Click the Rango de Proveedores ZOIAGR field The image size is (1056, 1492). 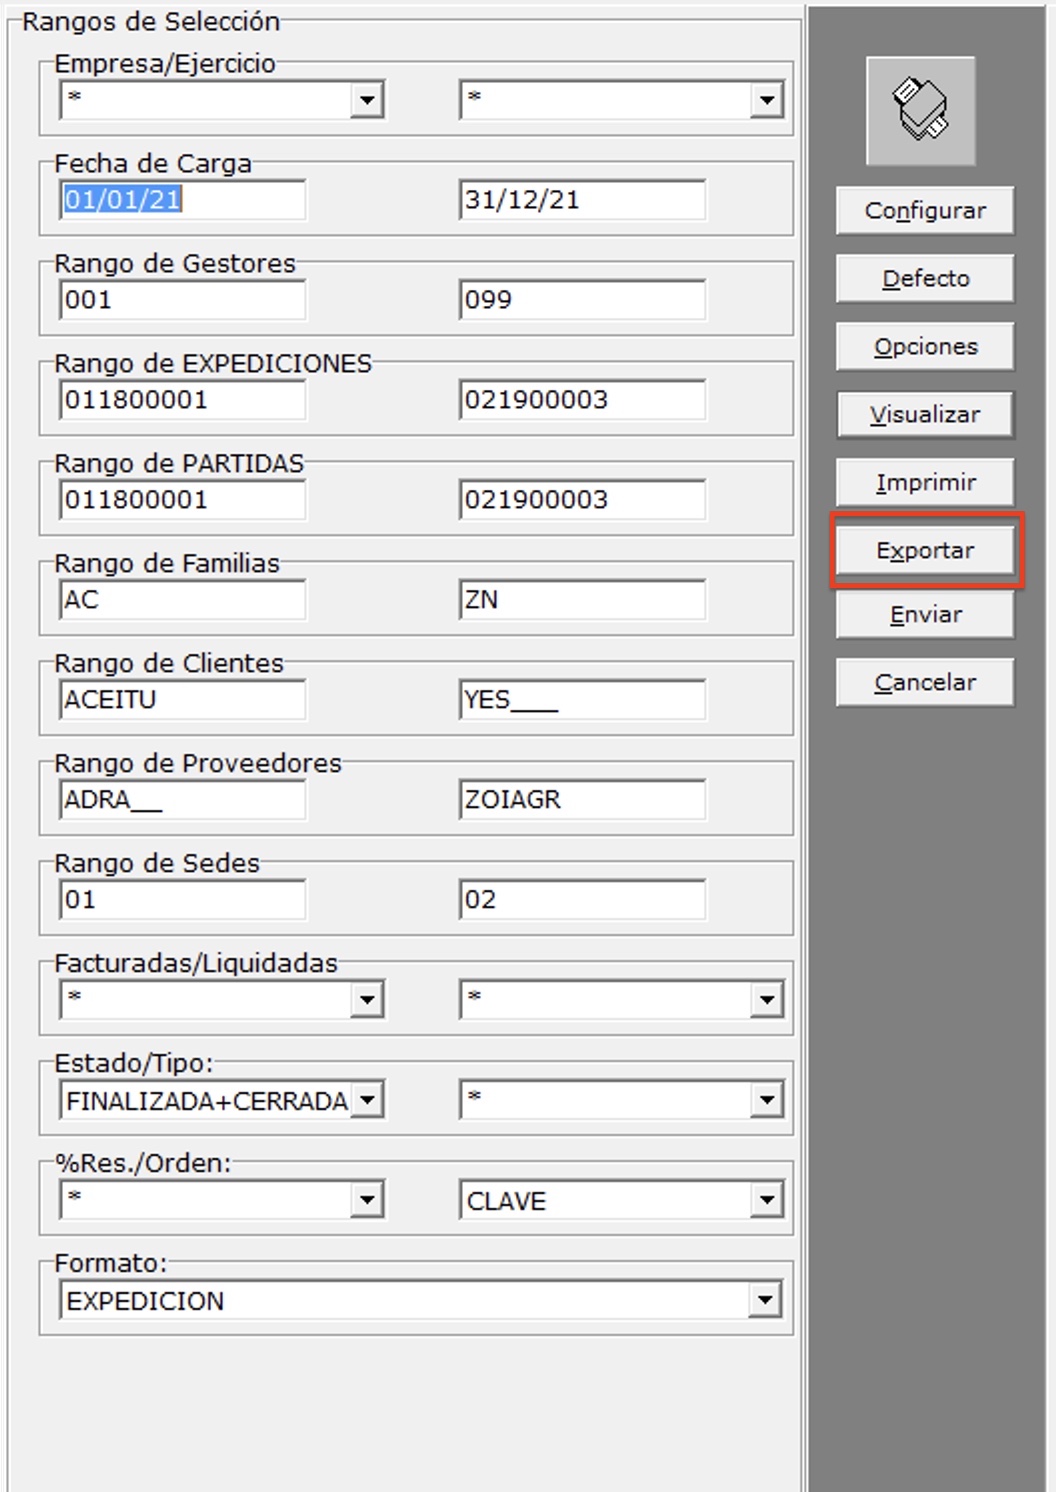pos(582,800)
